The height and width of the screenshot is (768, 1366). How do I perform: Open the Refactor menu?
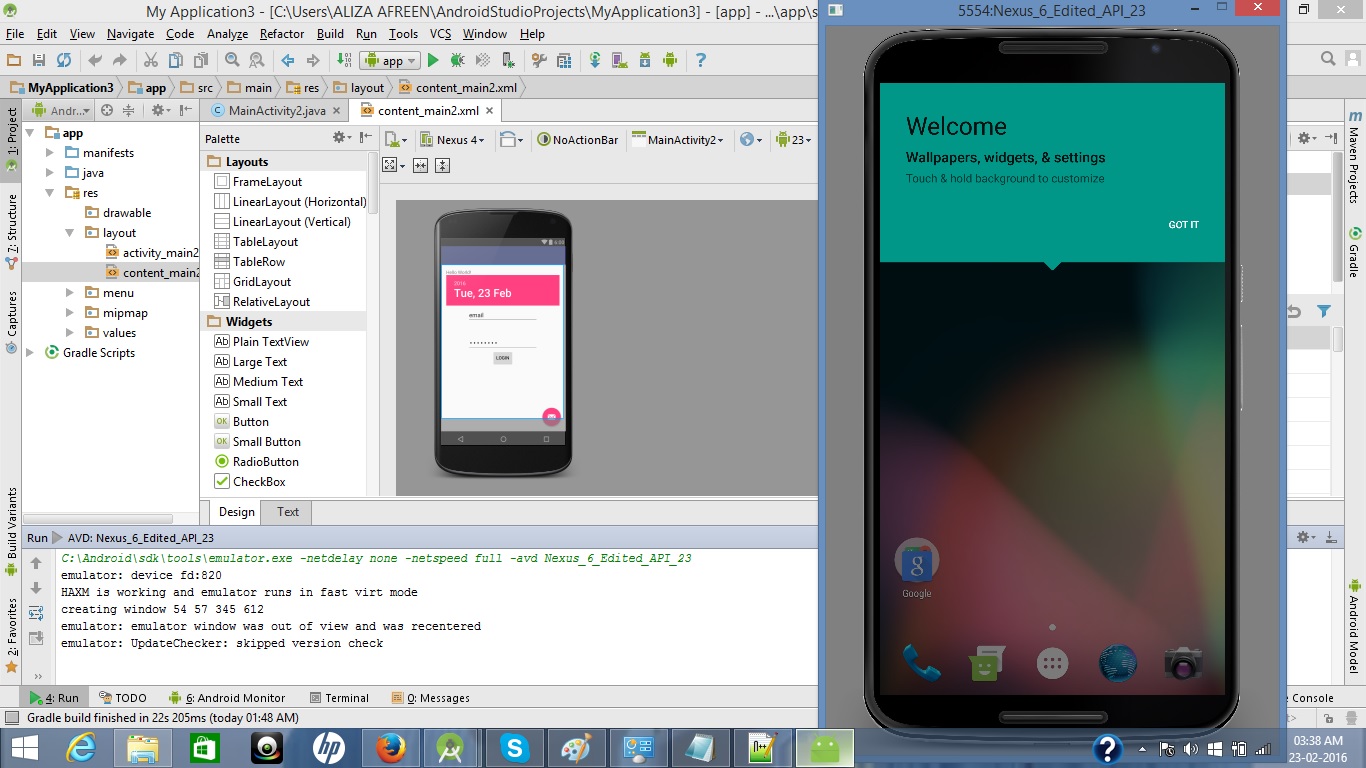tap(282, 34)
